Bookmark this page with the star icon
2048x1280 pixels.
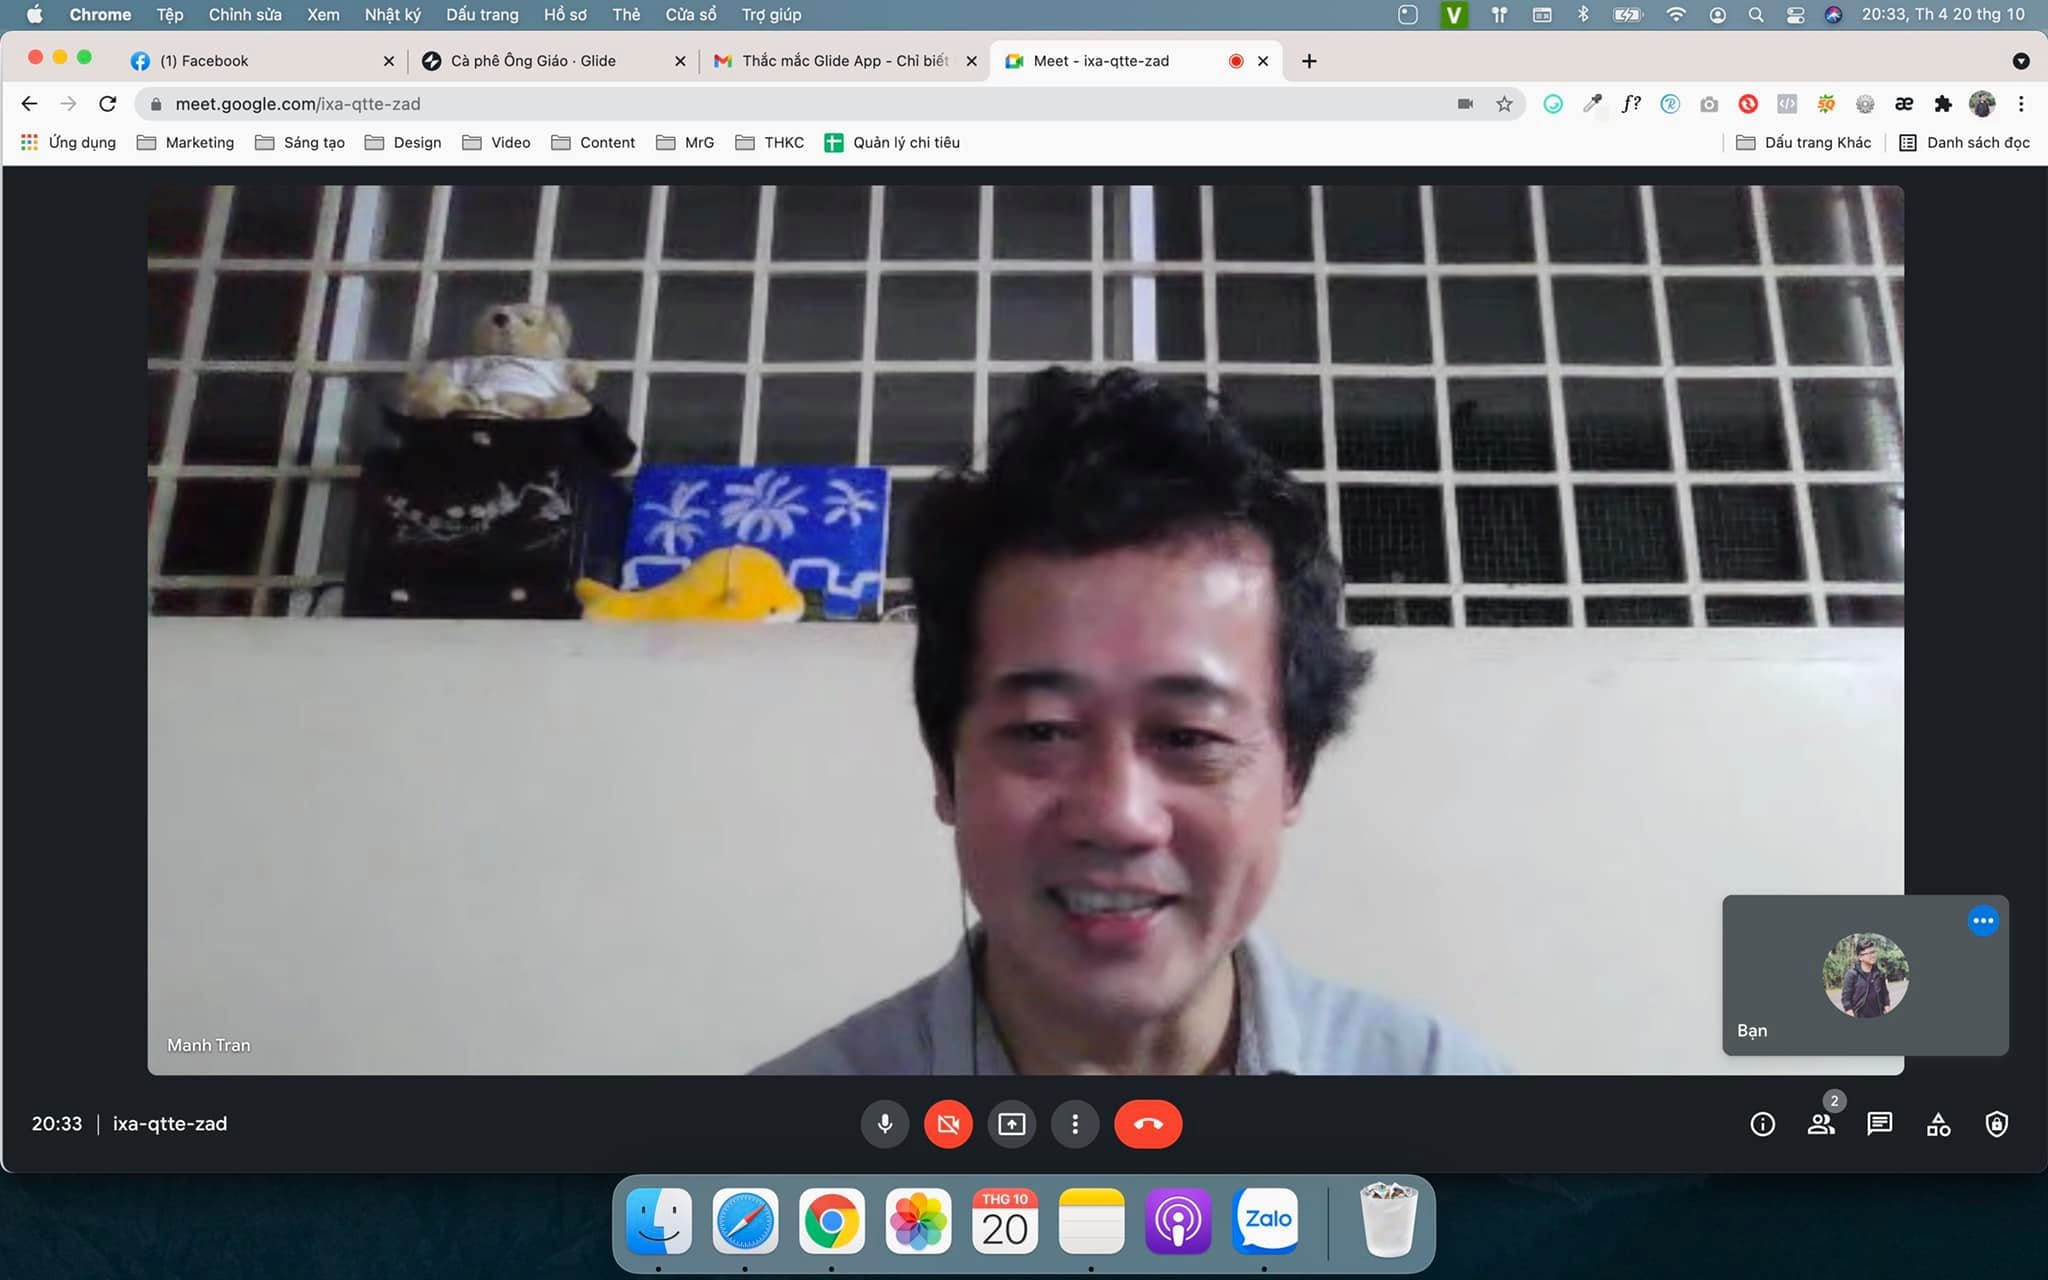pyautogui.click(x=1504, y=104)
